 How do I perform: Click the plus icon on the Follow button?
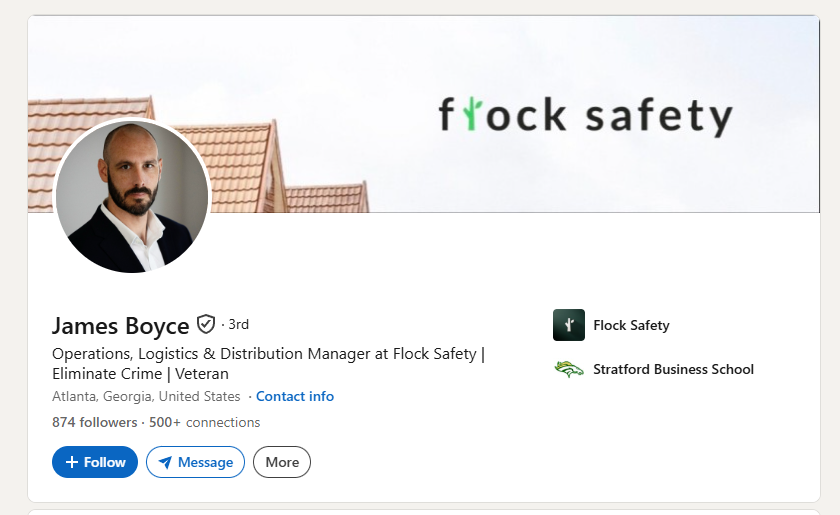(x=72, y=462)
